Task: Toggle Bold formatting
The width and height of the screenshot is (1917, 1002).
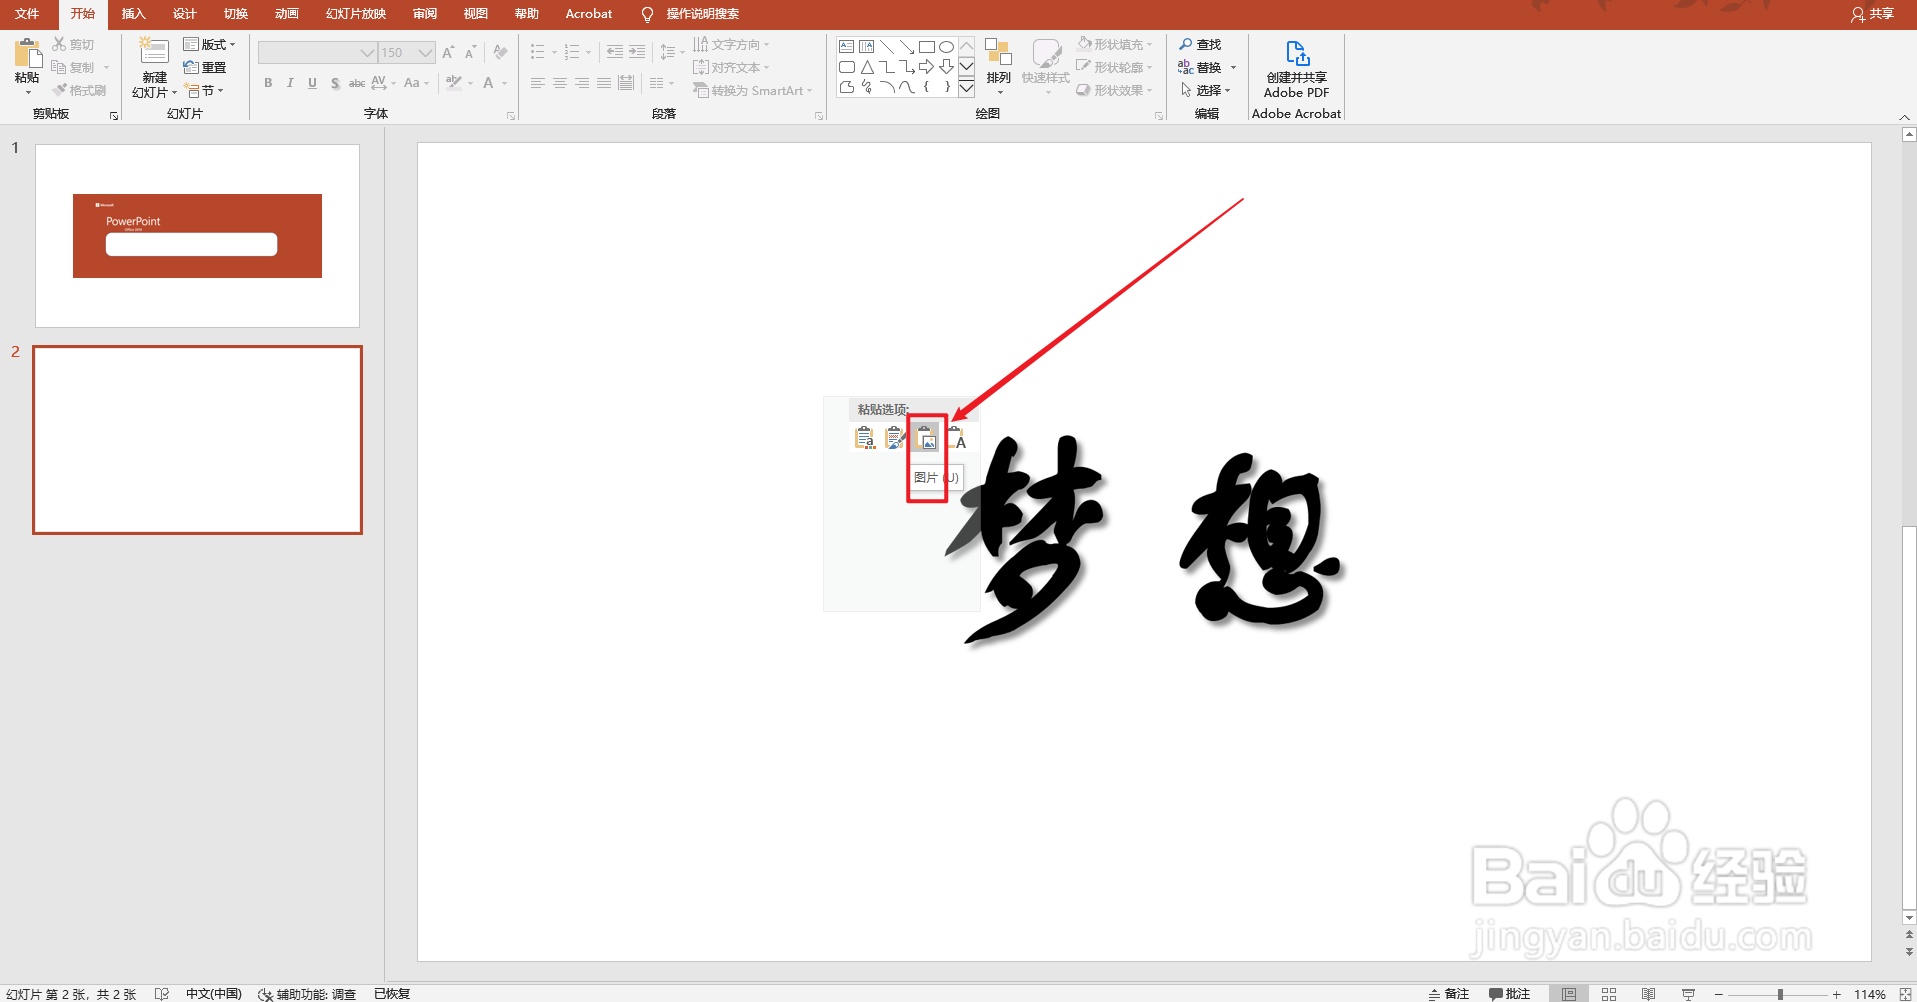Action: (268, 83)
